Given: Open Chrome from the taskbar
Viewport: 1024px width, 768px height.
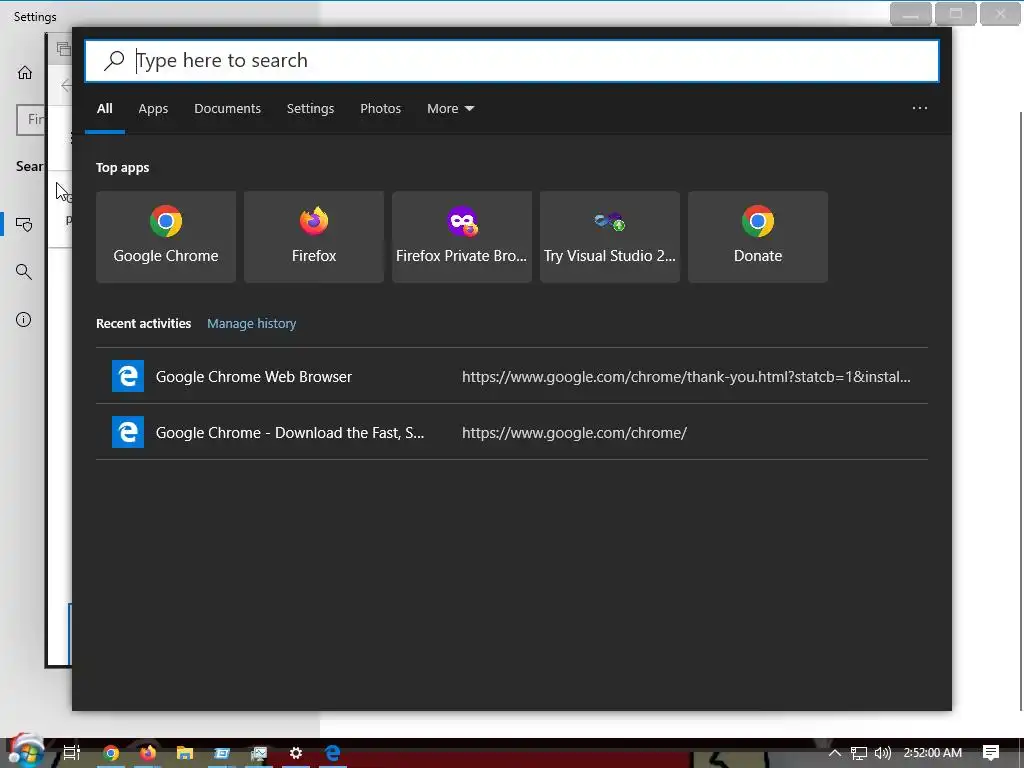Looking at the screenshot, I should point(111,753).
